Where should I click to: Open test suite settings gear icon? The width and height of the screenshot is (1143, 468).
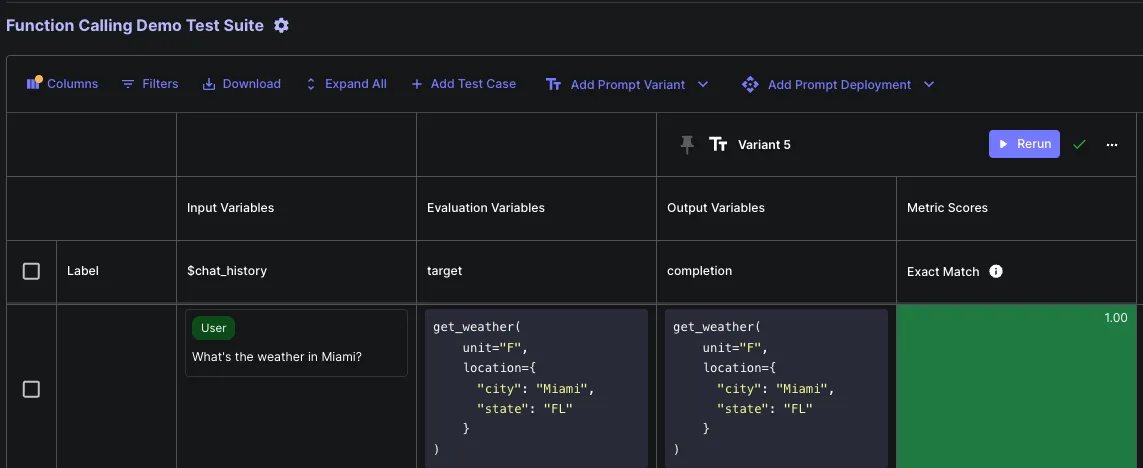point(281,26)
